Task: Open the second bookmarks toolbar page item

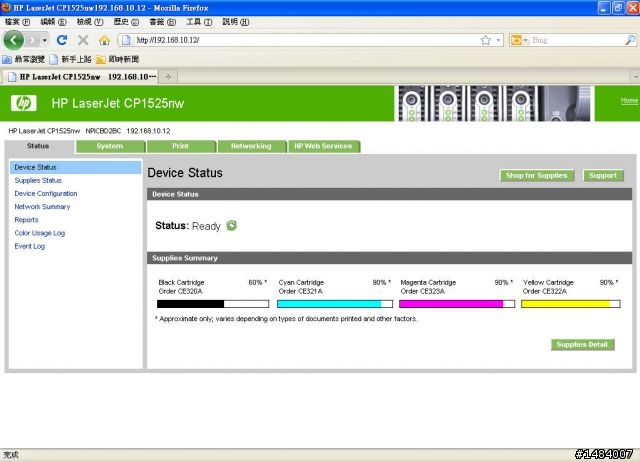Action: 71,60
